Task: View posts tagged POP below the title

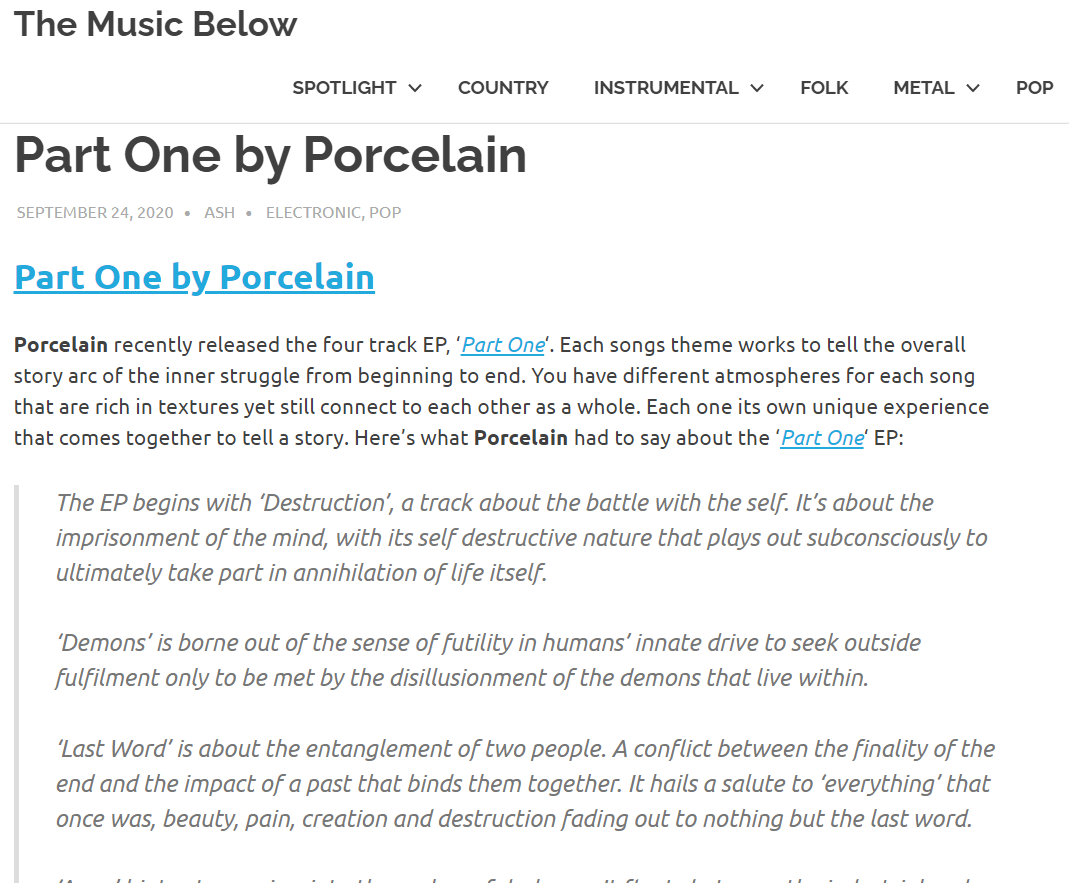Action: point(386,212)
